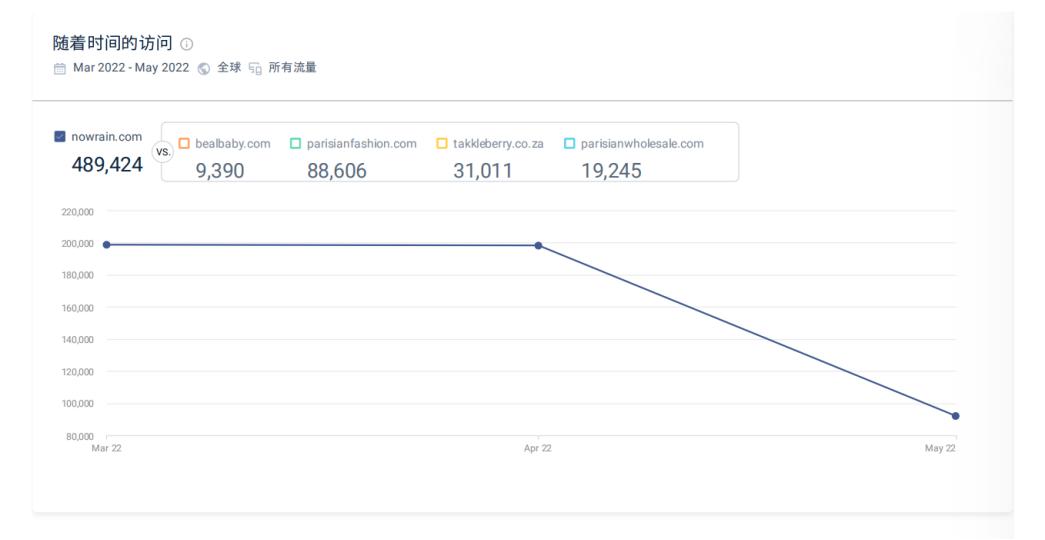Click the Apr 22 data point

tap(538, 245)
